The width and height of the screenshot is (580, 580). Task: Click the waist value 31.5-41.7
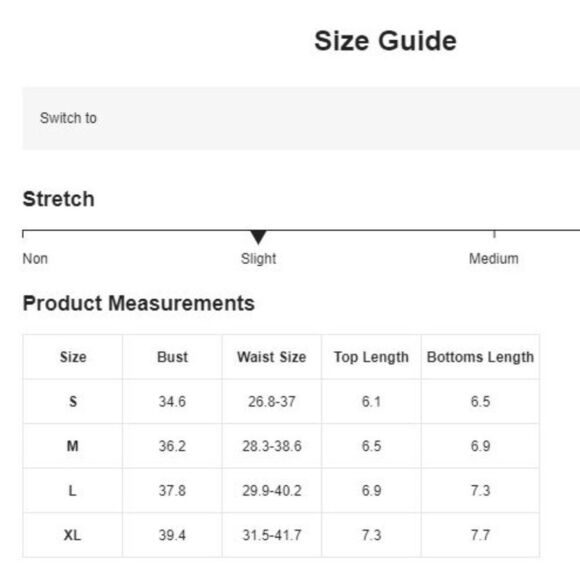coord(272,535)
